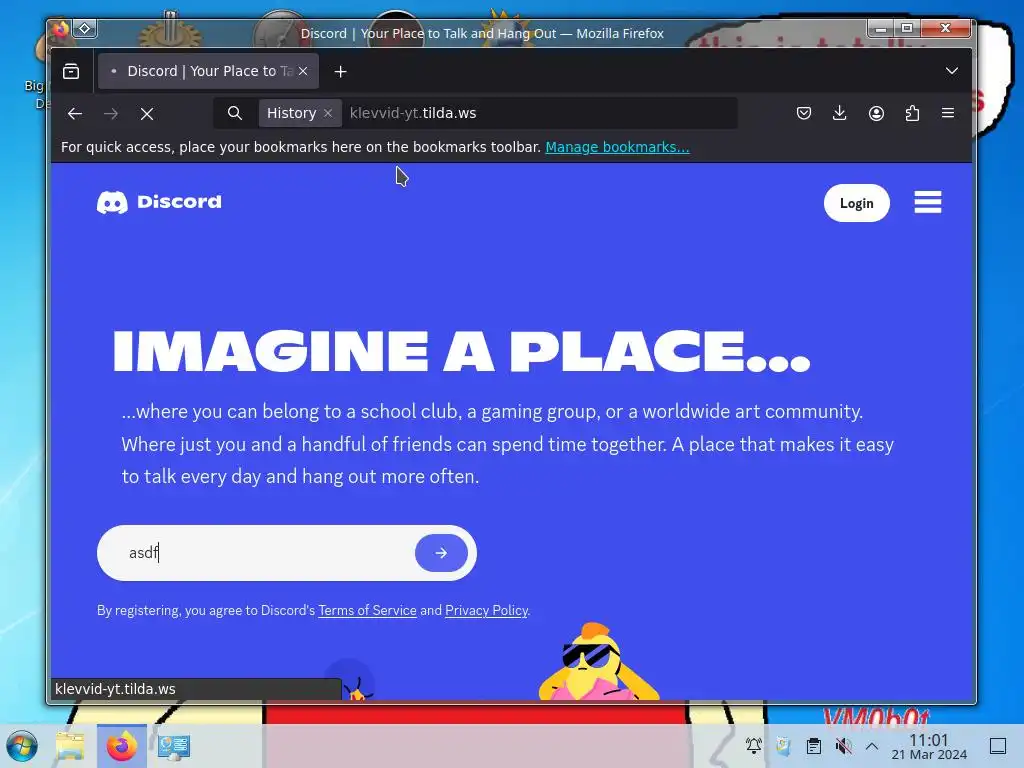
Task: Open Firefox View tab manager icon
Action: pos(71,71)
